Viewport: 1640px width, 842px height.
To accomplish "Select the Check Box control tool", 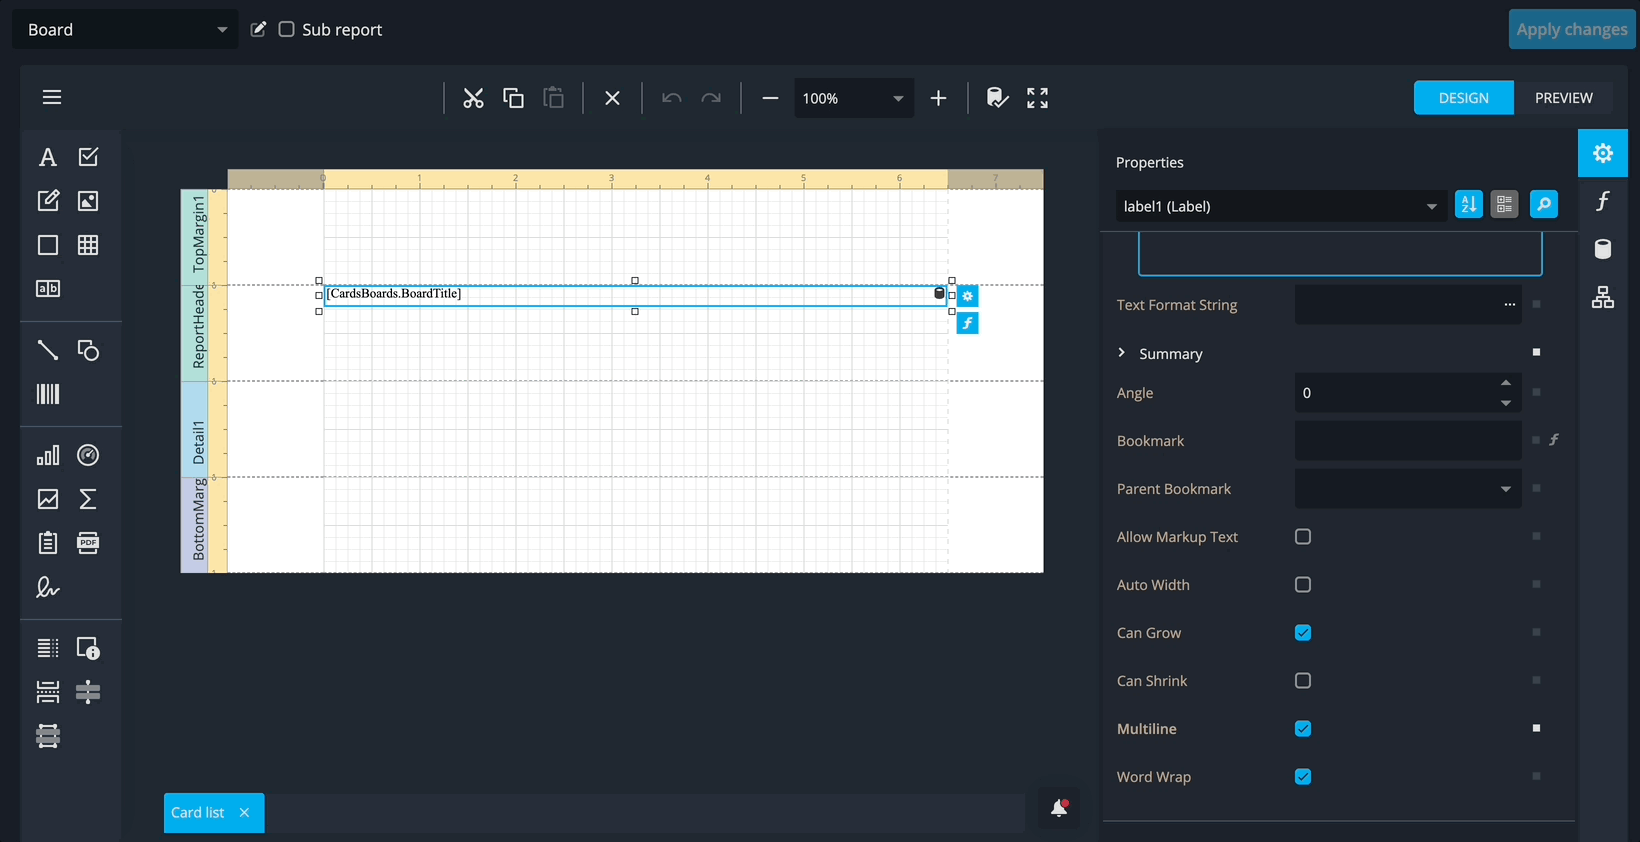I will (x=88, y=157).
